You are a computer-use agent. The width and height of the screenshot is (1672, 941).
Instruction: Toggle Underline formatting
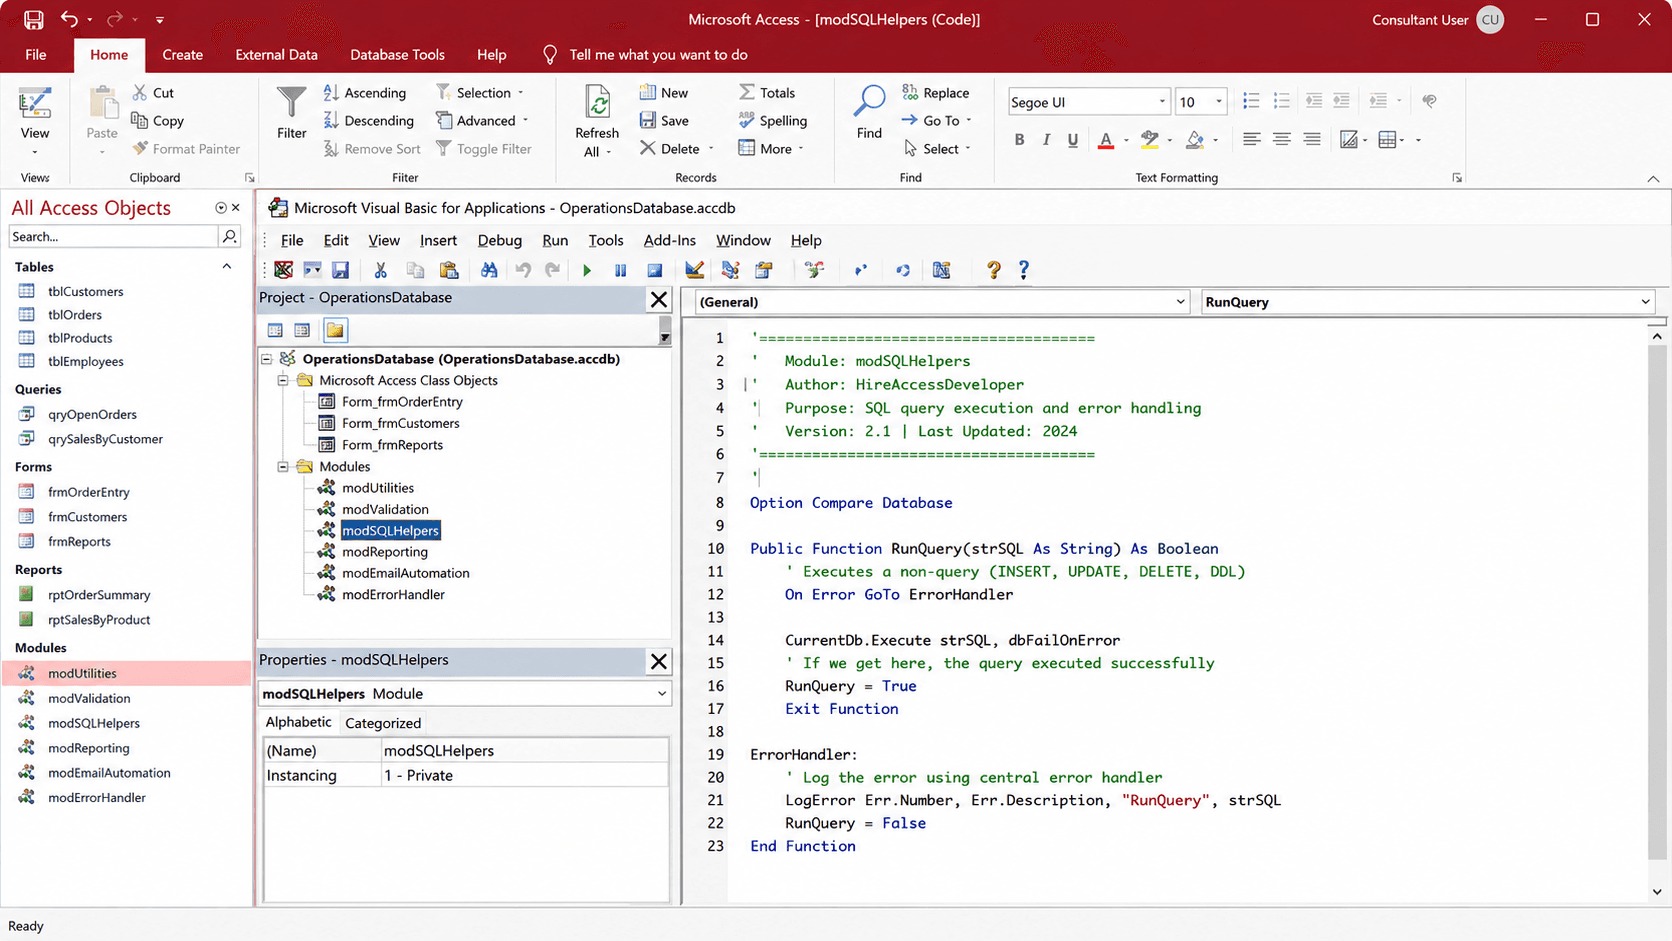pyautogui.click(x=1073, y=140)
